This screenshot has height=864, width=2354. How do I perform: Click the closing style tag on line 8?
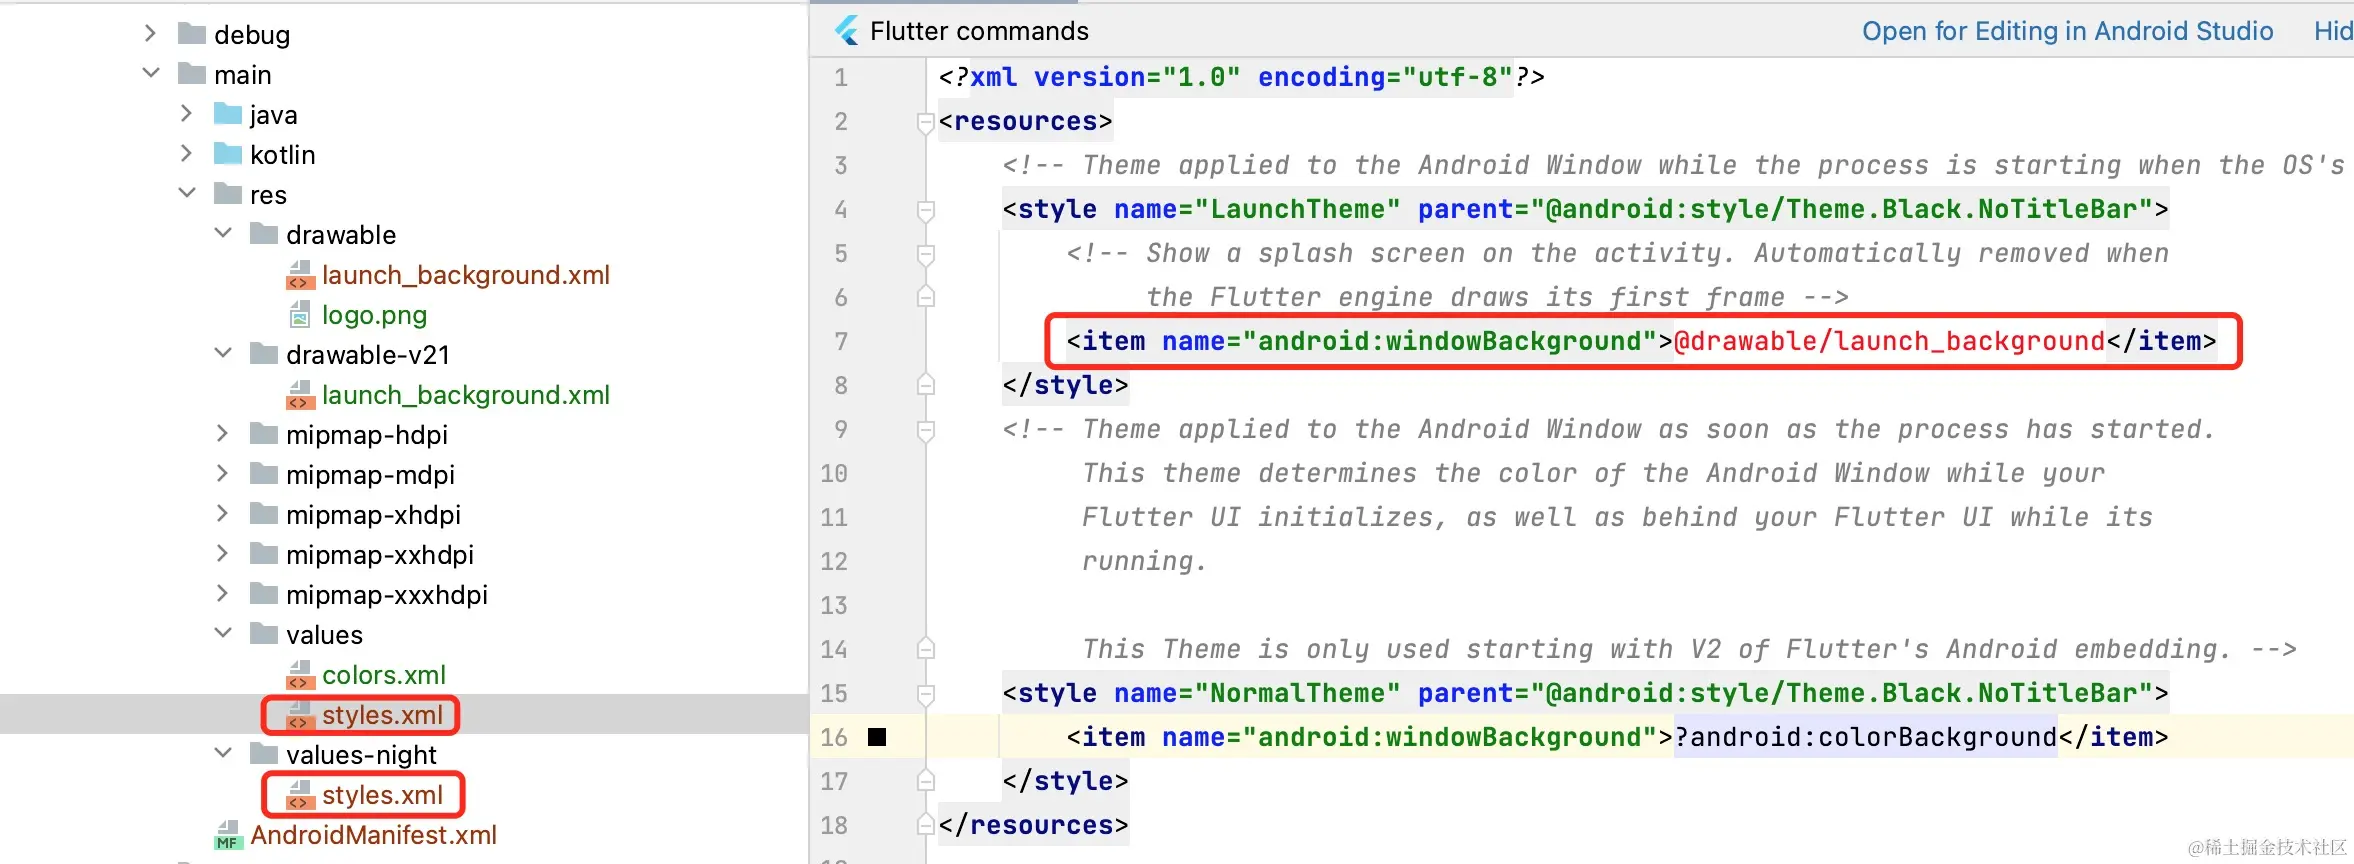(x=1065, y=385)
